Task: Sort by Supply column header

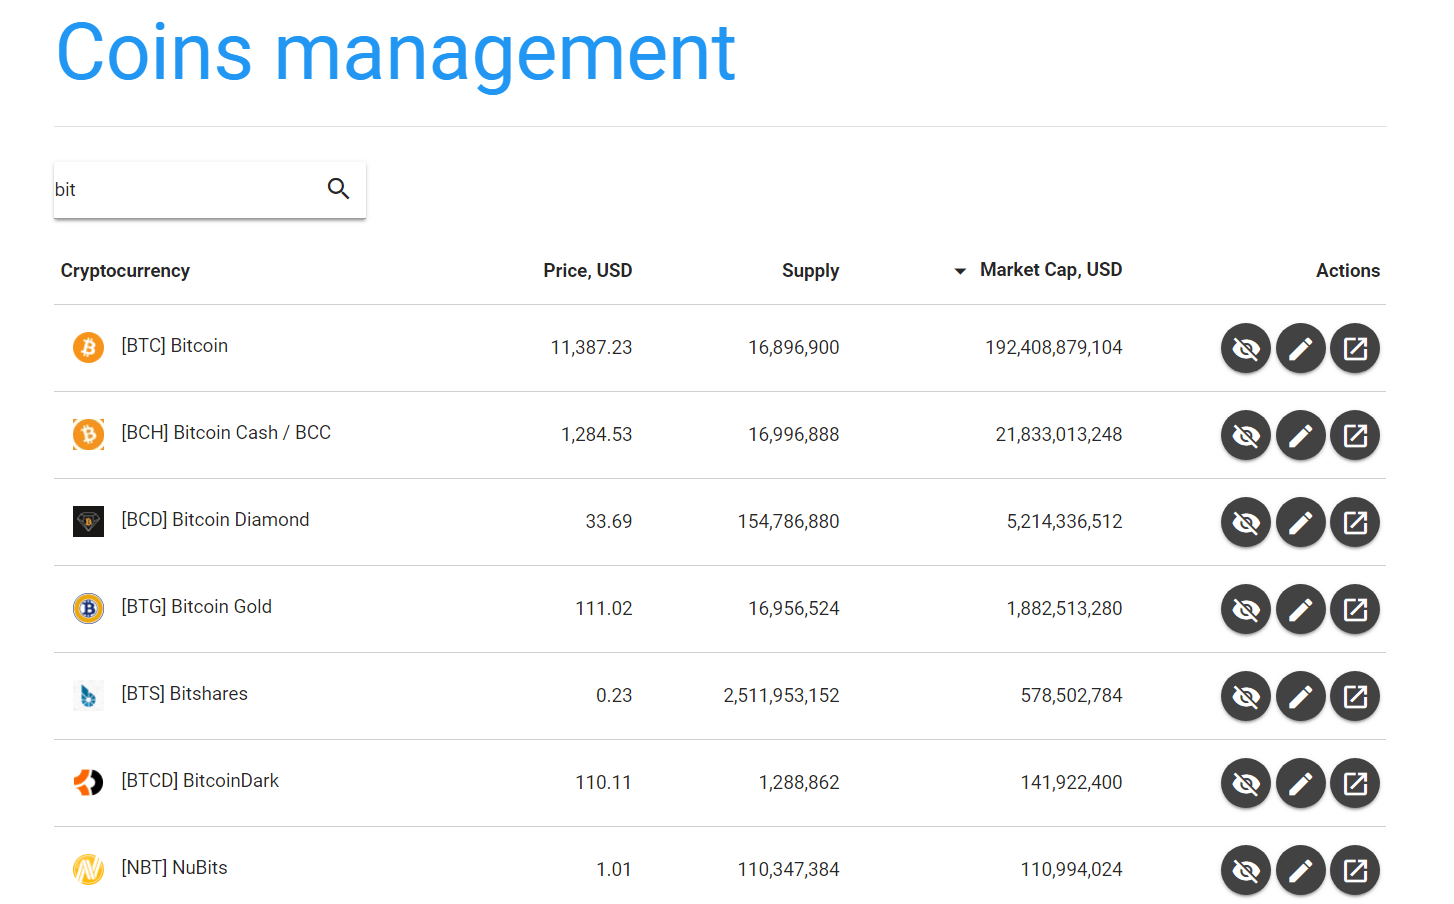Action: [811, 271]
